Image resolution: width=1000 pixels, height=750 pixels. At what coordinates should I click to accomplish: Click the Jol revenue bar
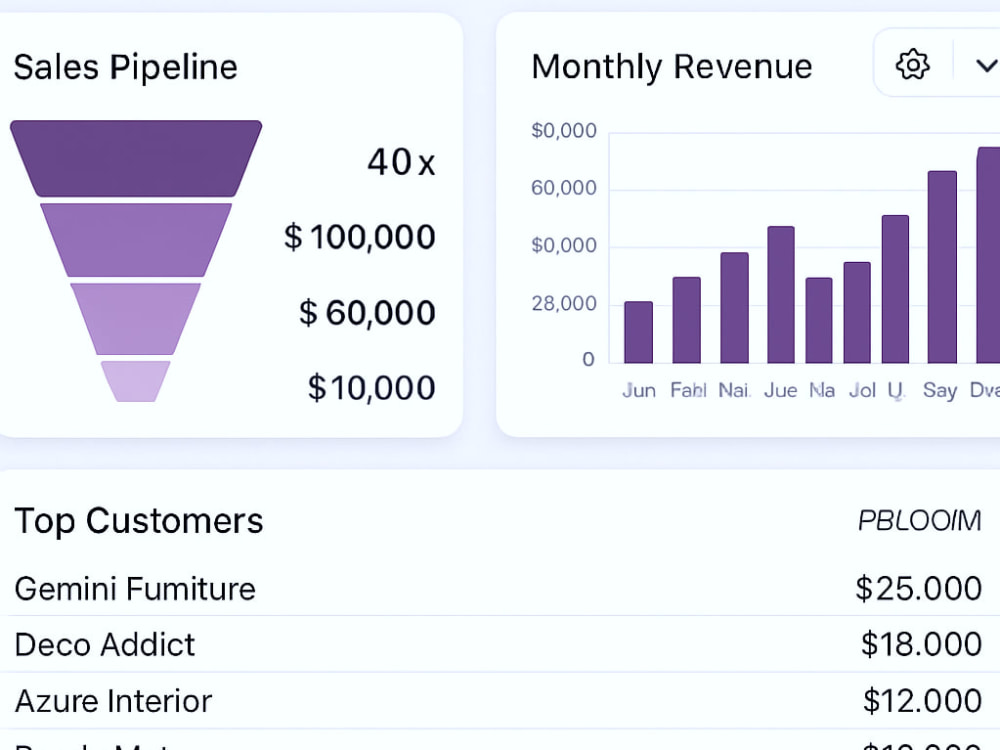pos(857,312)
